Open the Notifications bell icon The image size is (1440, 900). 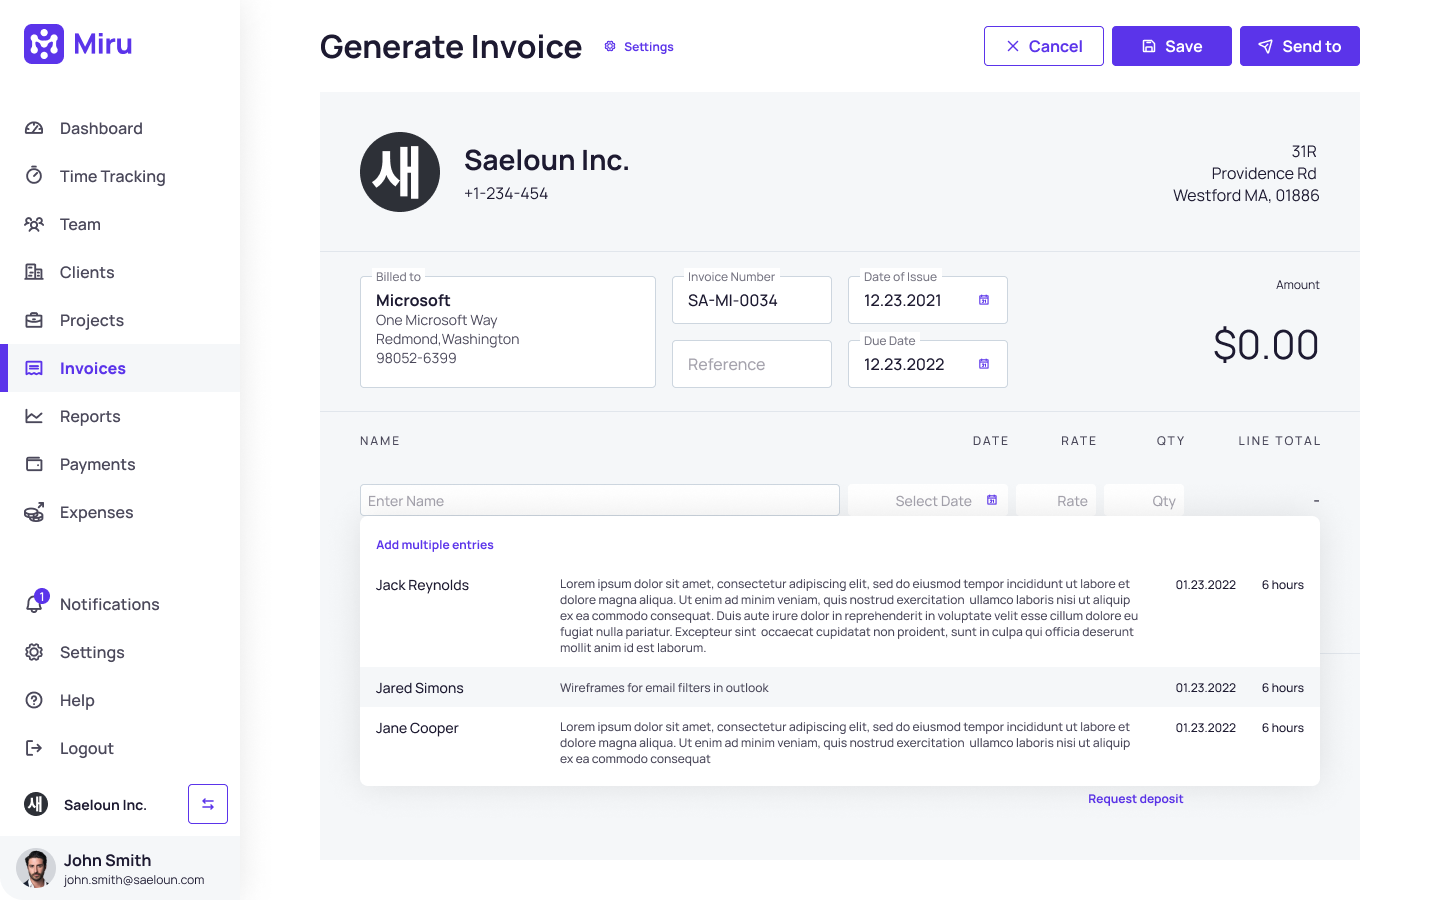(35, 603)
